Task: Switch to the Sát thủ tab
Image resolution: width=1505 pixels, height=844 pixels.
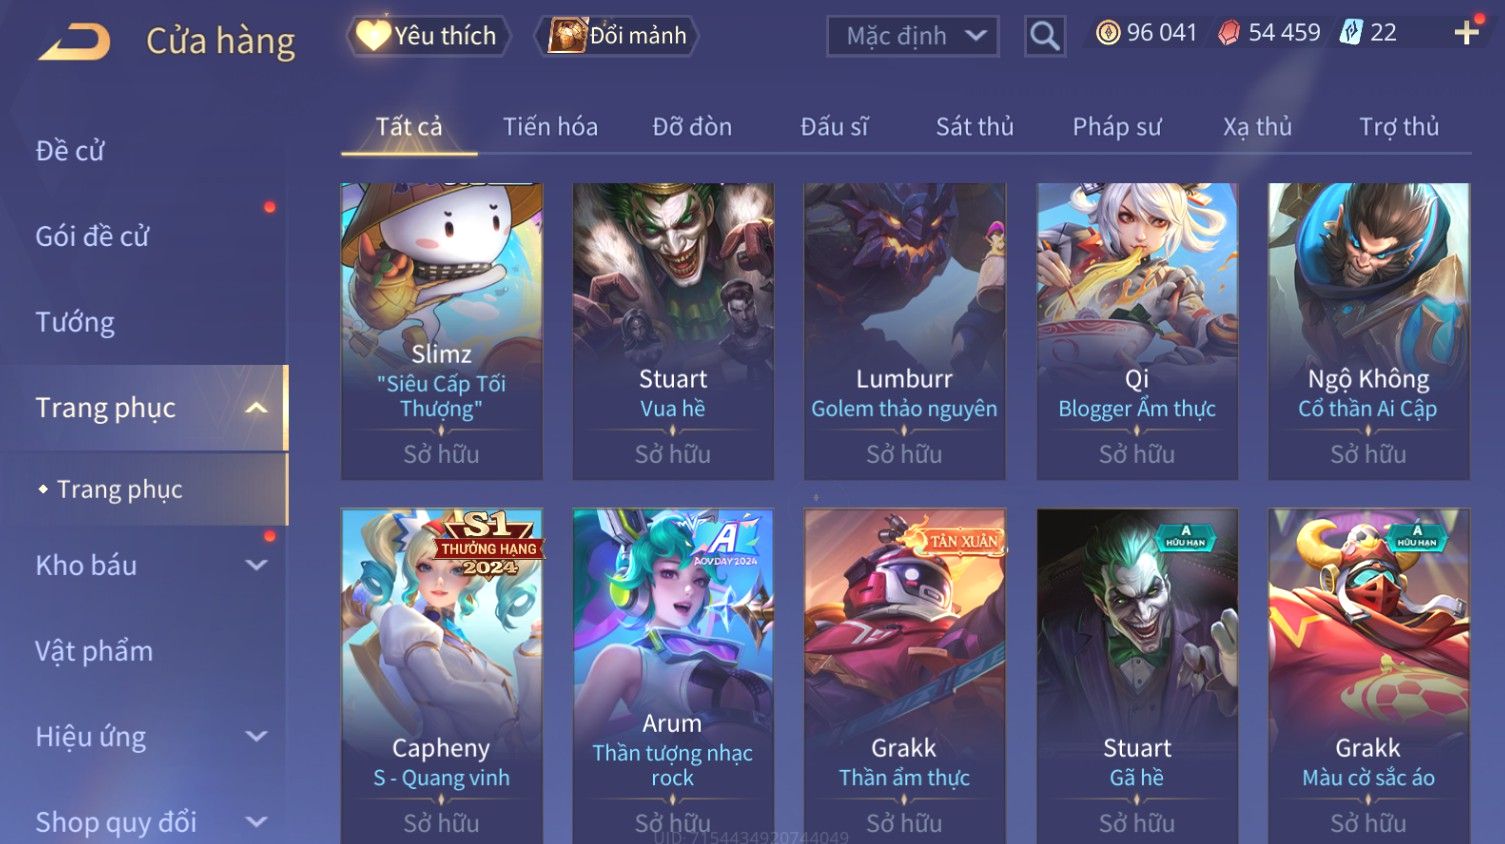Action: (x=974, y=127)
